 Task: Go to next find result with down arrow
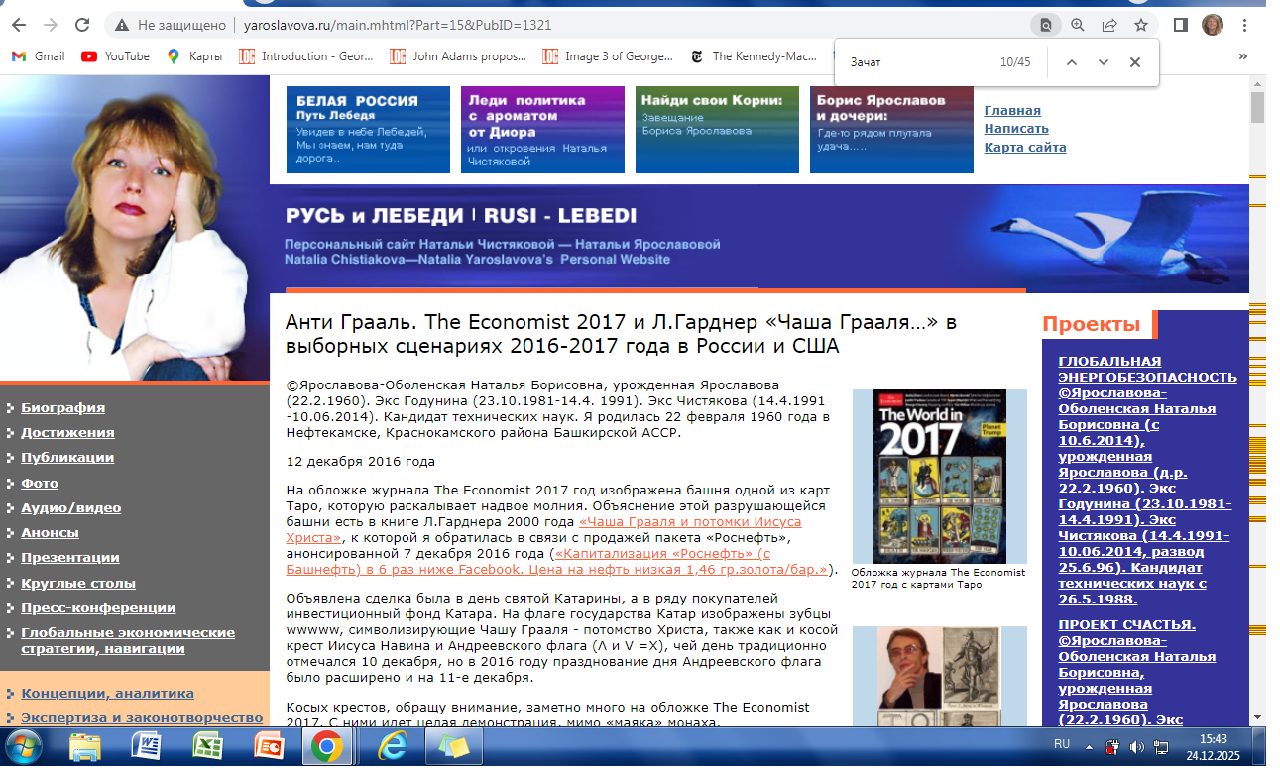(1103, 62)
